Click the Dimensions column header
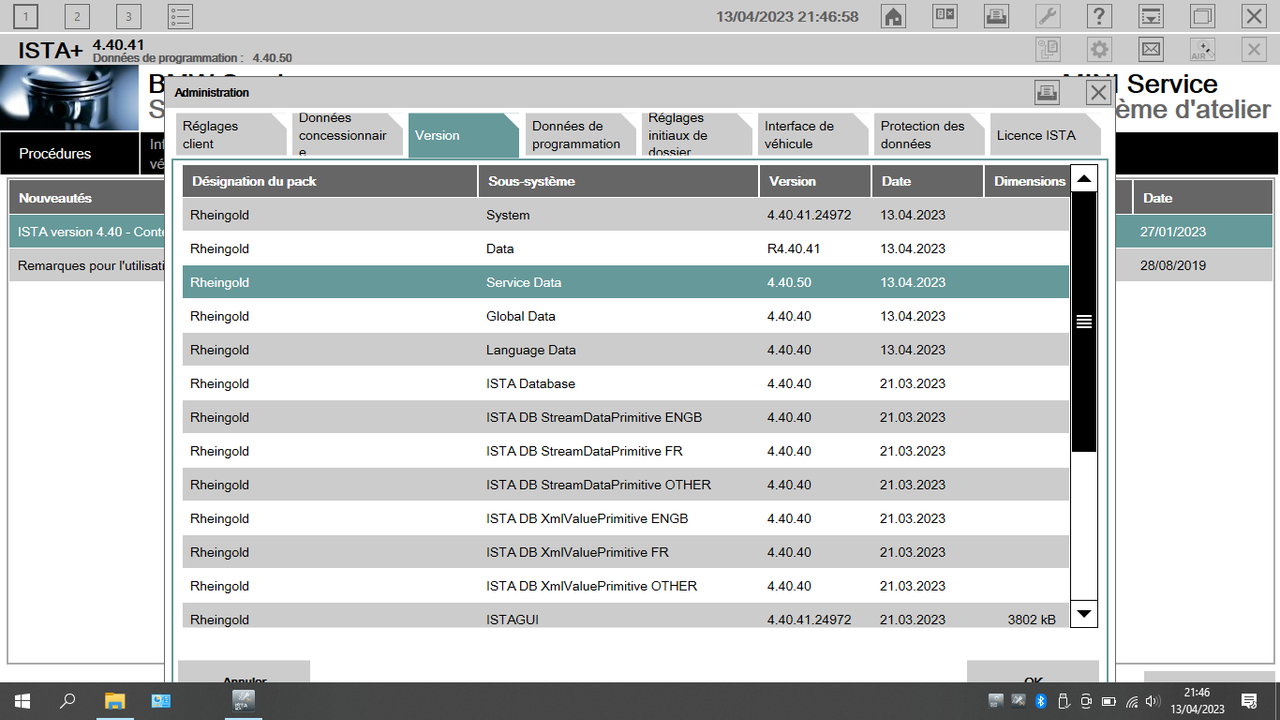Screen dimensions: 1280x720 click(x=1027, y=181)
